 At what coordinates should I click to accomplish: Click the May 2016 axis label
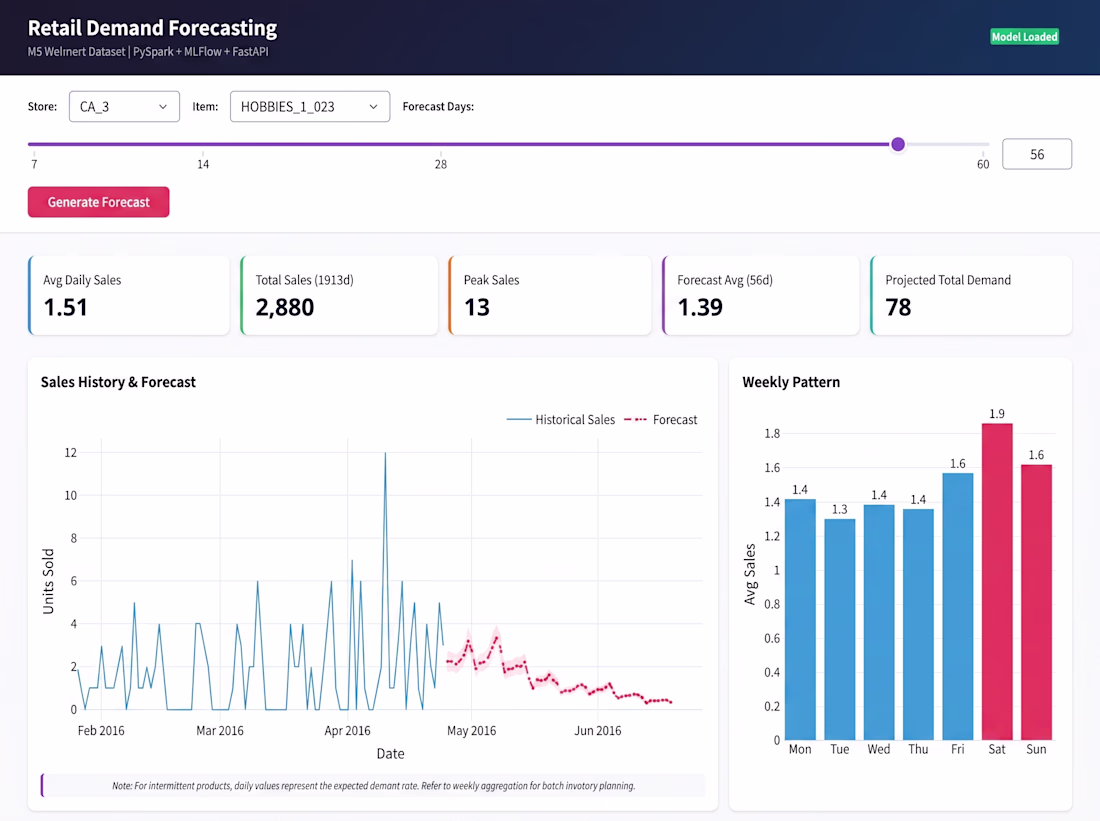click(471, 730)
